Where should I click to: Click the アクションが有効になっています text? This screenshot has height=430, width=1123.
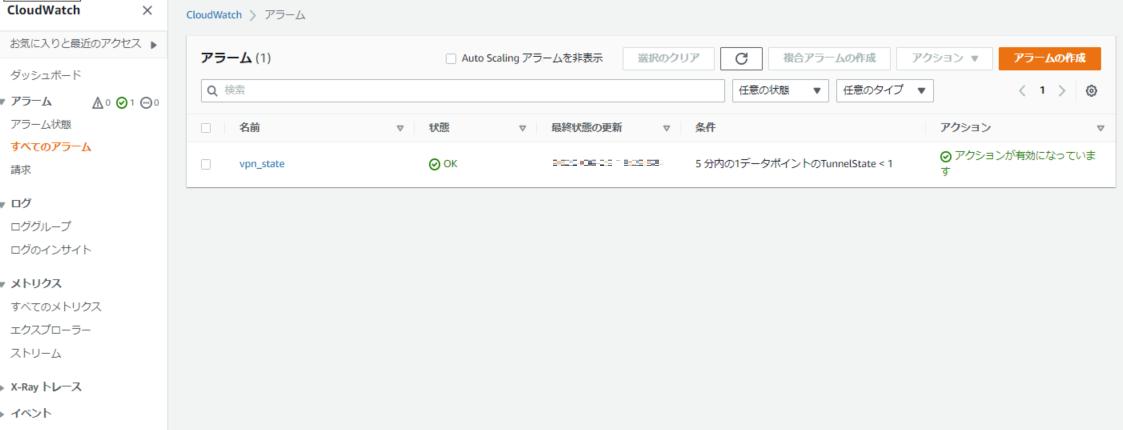[x=1018, y=164]
